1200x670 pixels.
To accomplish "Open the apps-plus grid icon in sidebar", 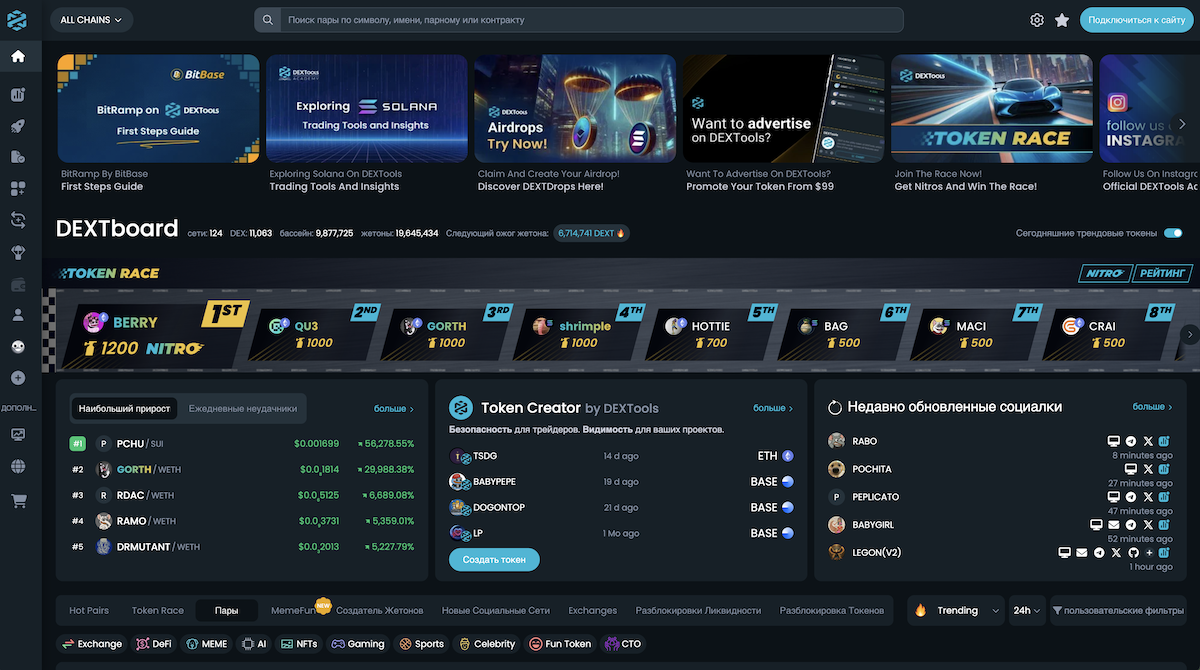I will [18, 189].
